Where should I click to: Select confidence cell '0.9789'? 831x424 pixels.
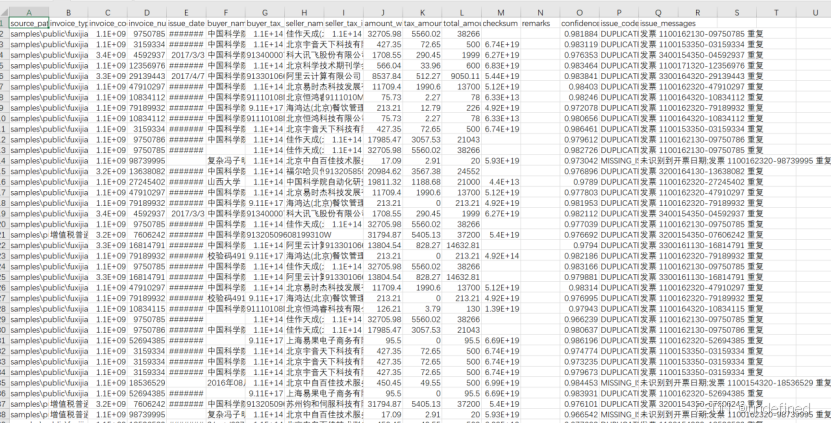[x=579, y=182]
